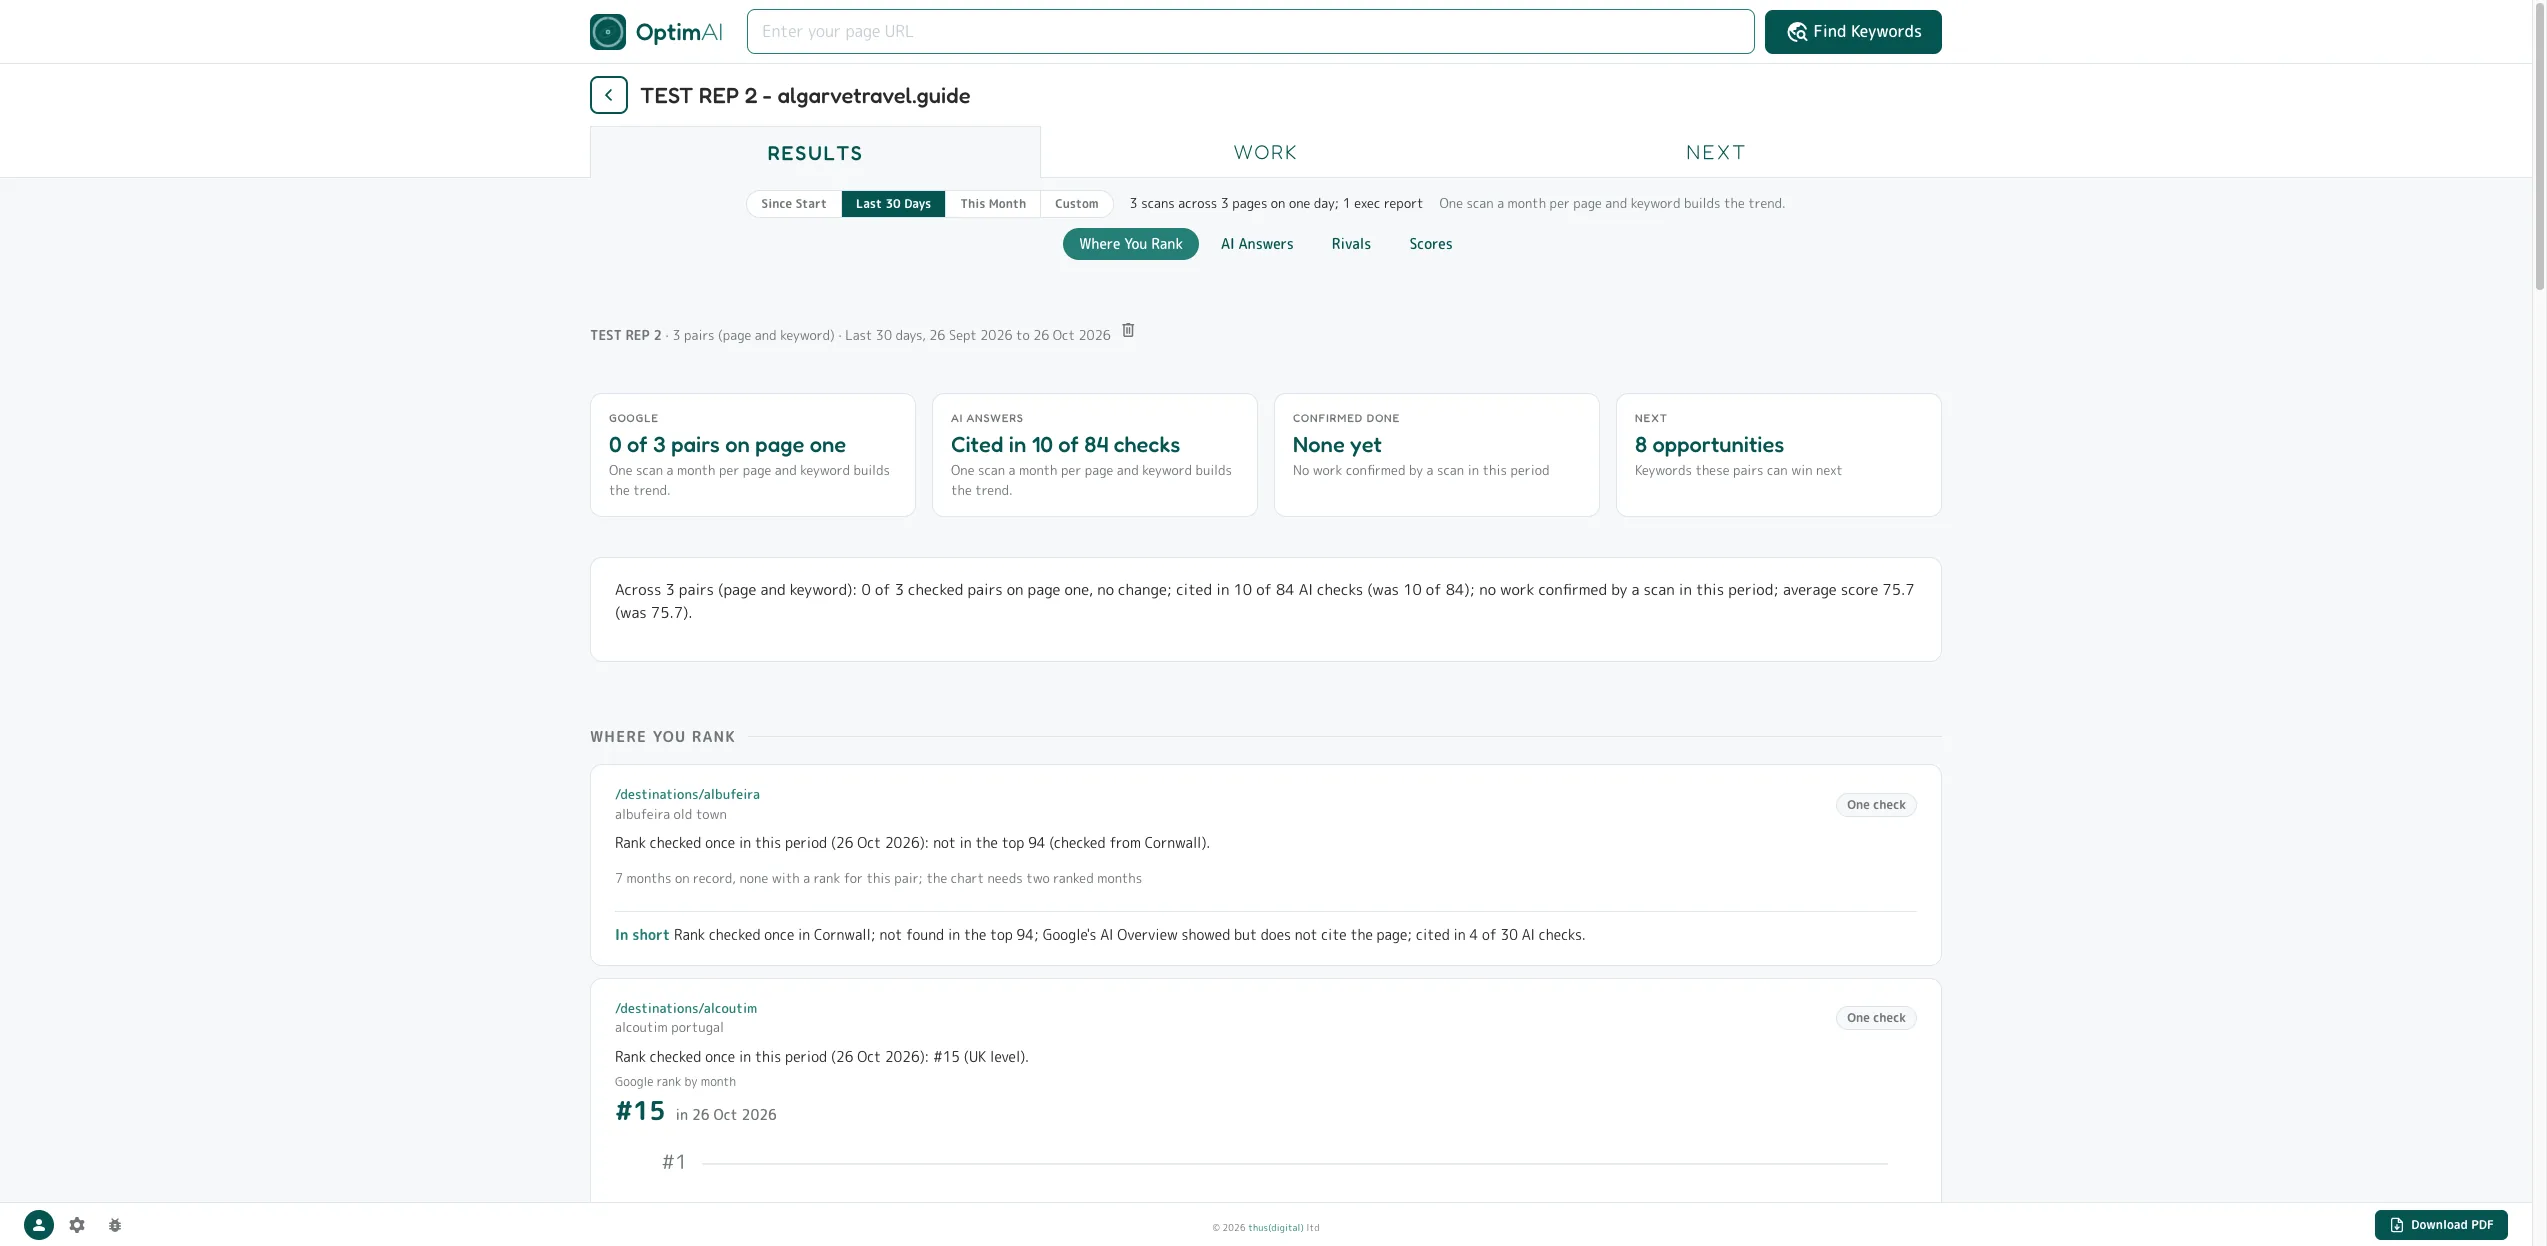Show the Rivals section
The height and width of the screenshot is (1246, 2547).
point(1351,244)
